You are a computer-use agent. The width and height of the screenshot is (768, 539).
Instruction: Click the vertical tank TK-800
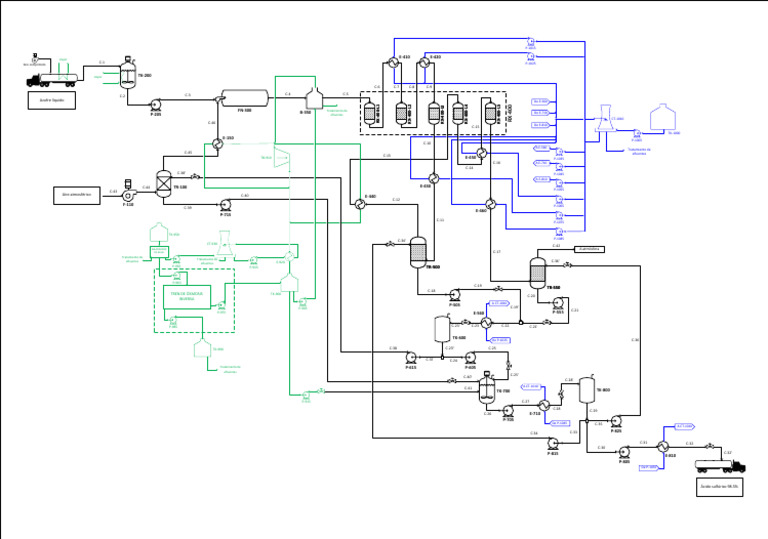click(x=587, y=390)
